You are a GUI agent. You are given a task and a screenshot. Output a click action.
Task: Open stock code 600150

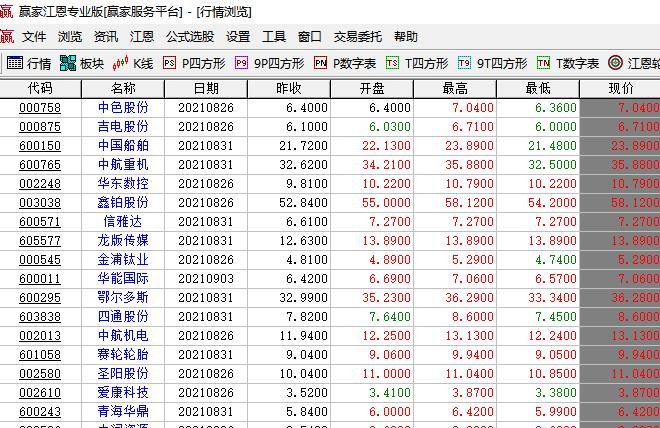[40, 146]
